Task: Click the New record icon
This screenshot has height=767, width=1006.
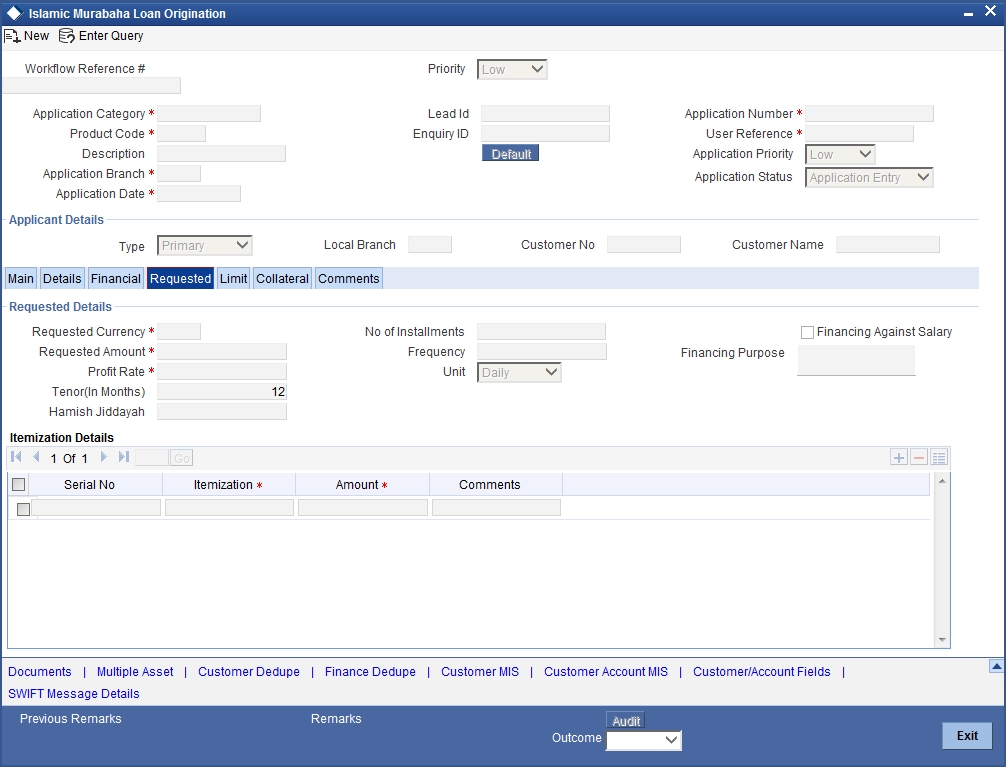Action: 12,36
